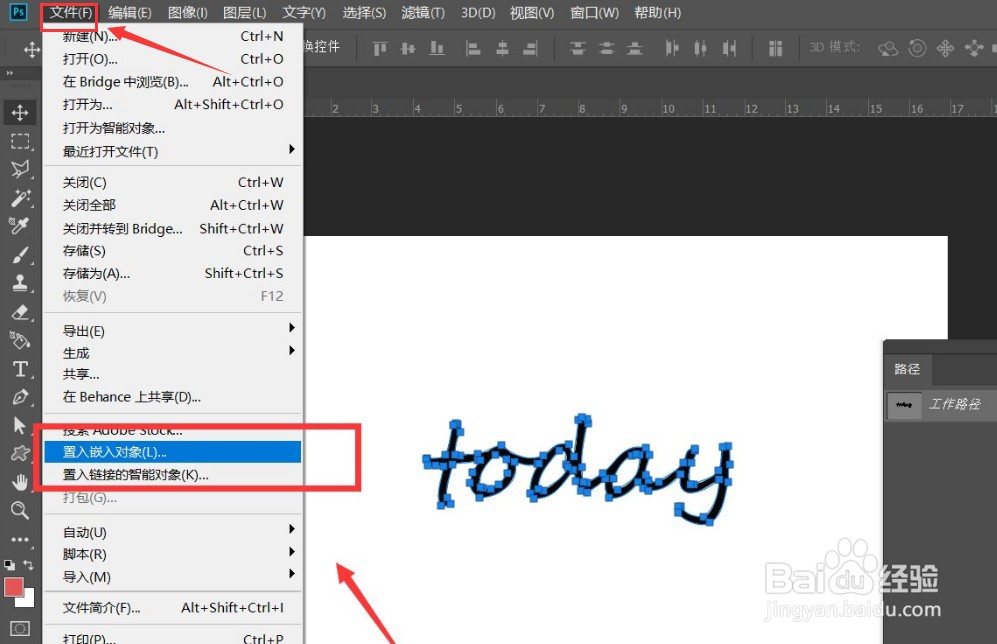Swap foreground and background colors
The width and height of the screenshot is (997, 644).
point(29,565)
